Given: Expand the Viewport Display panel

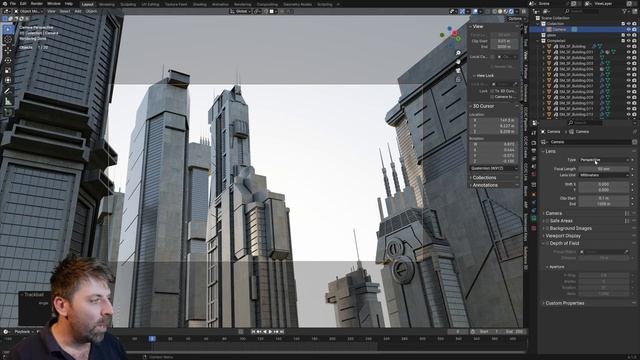Looking at the screenshot, I should click(562, 236).
